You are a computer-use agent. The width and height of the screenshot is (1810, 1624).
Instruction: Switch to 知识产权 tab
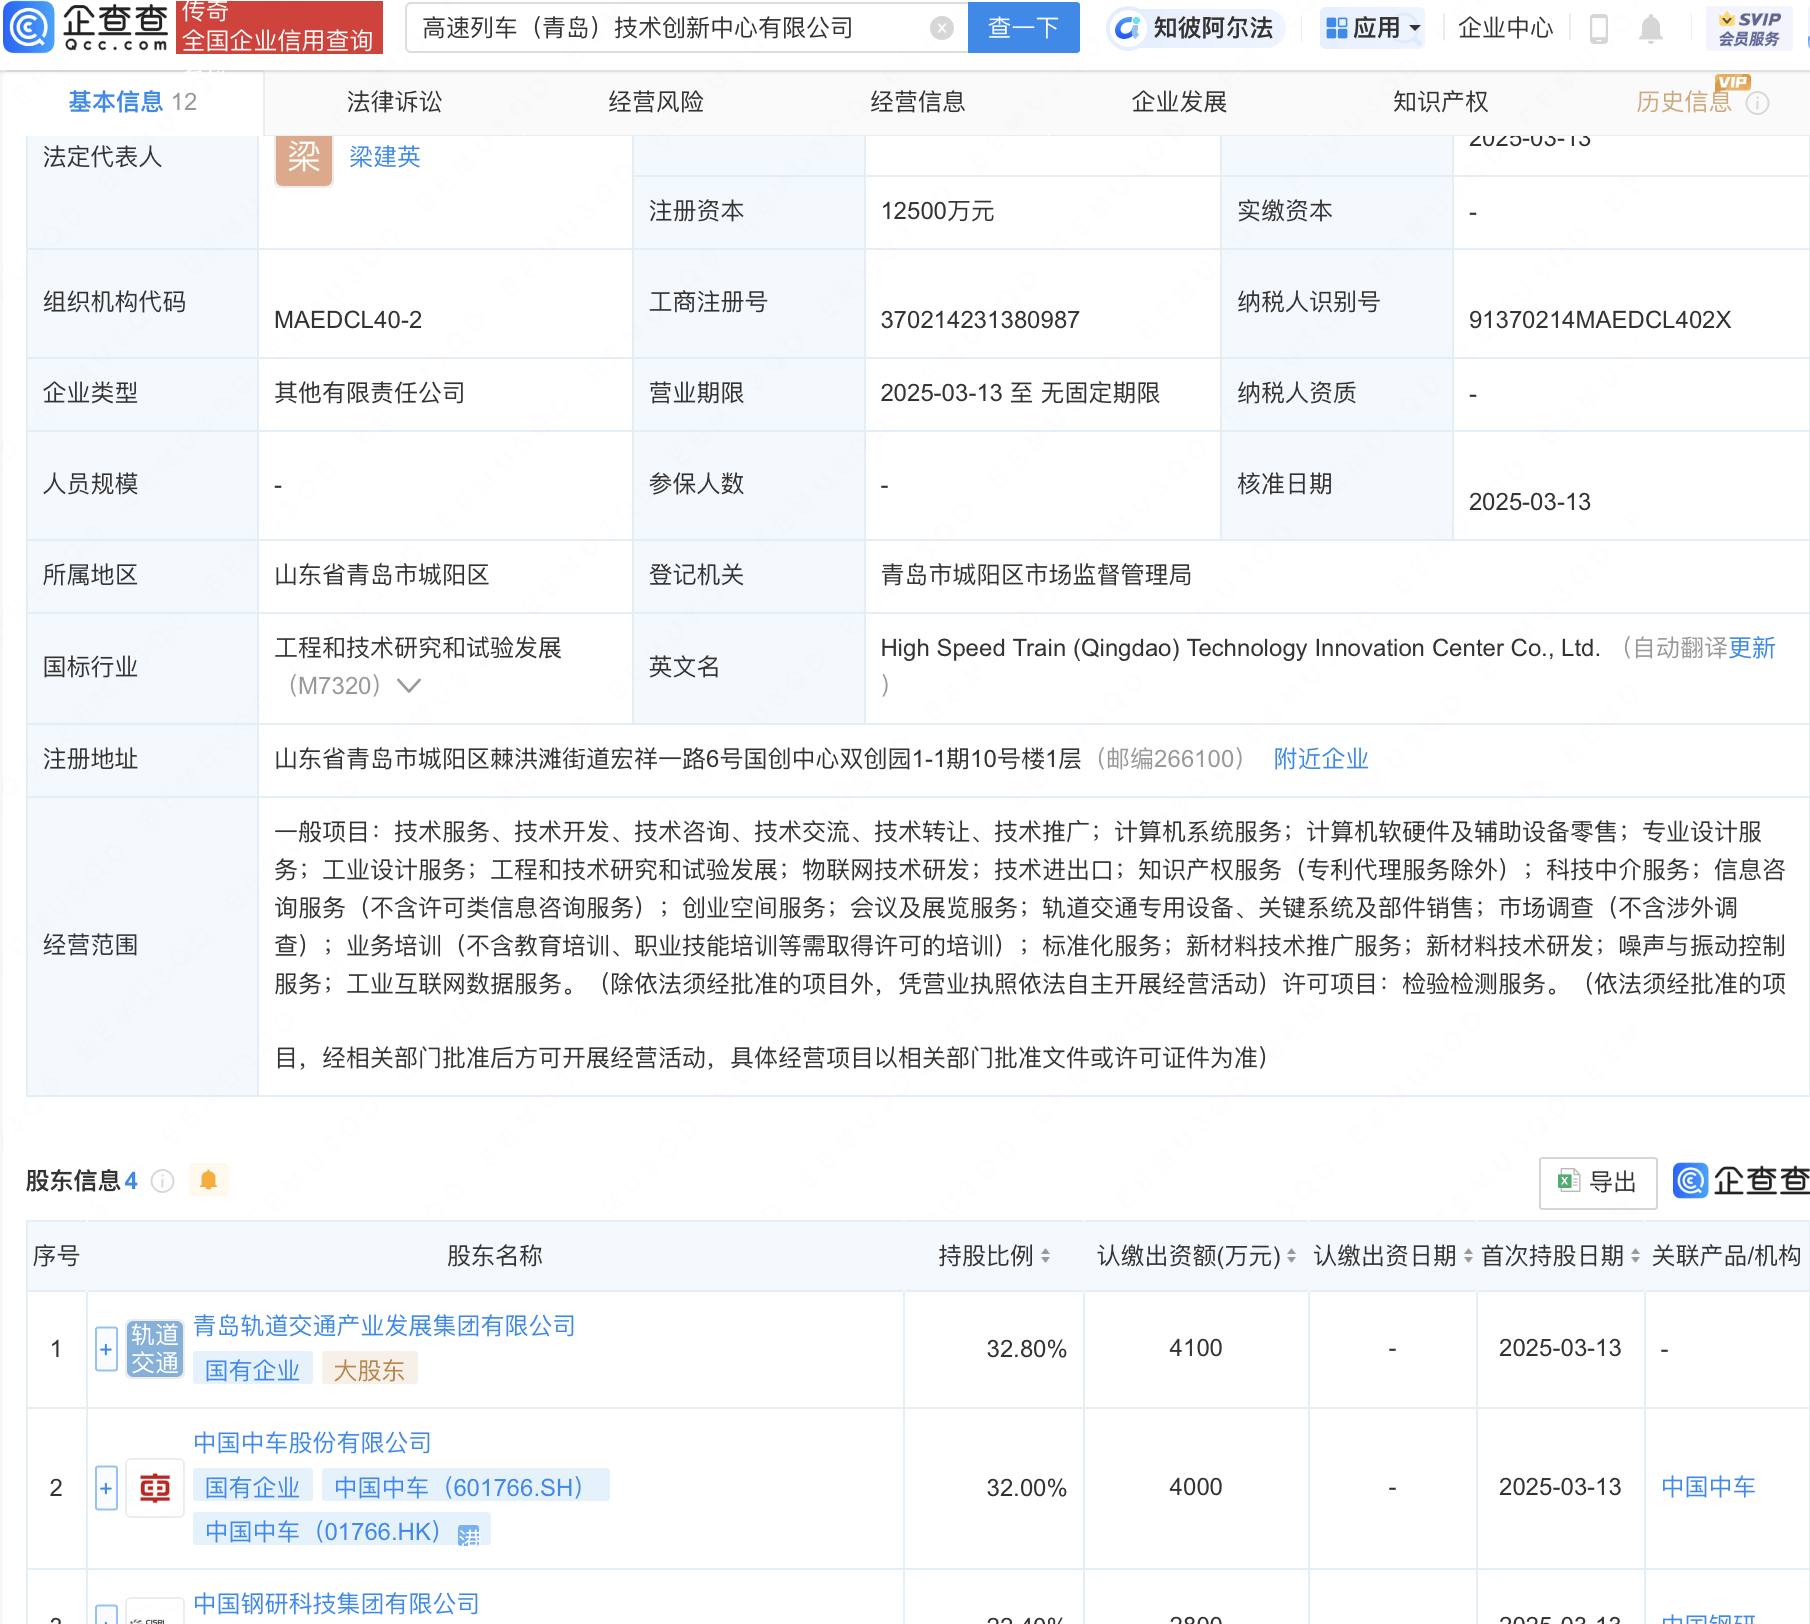coord(1441,102)
